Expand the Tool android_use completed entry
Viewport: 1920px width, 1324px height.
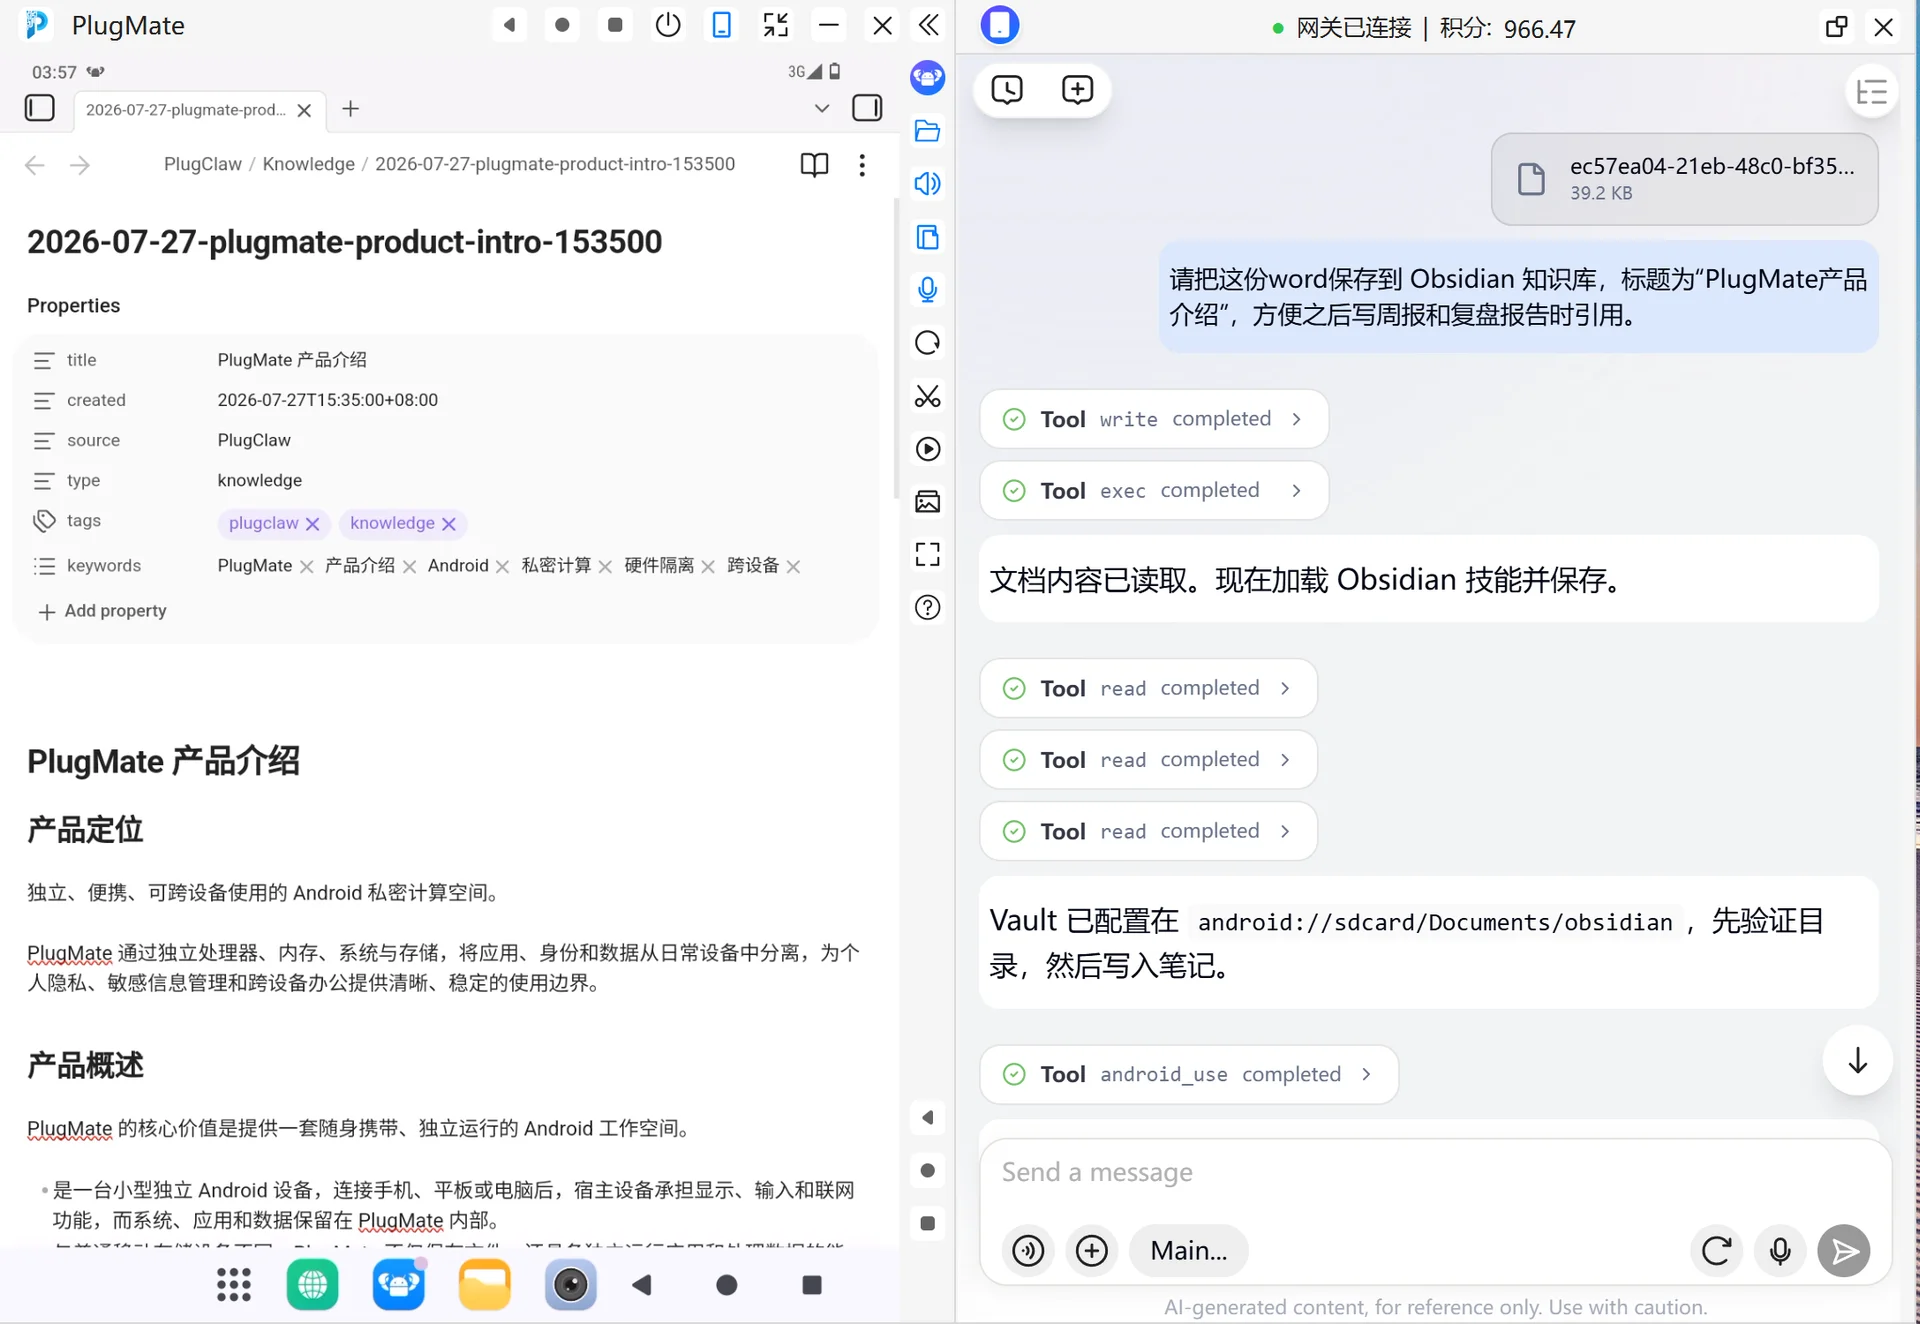(x=1189, y=1075)
